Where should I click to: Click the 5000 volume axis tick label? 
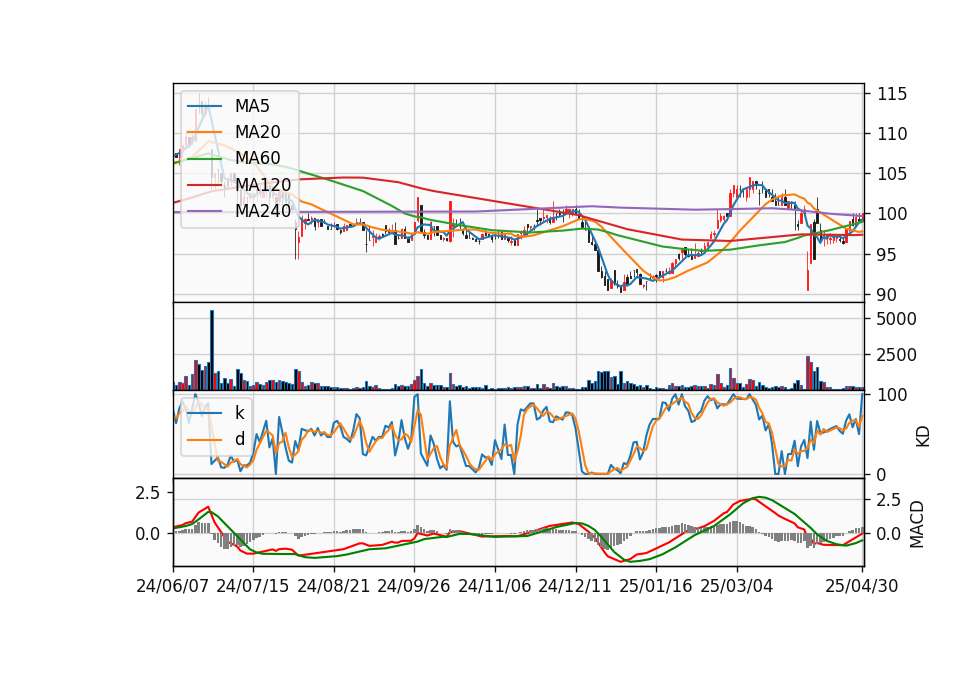(x=897, y=319)
